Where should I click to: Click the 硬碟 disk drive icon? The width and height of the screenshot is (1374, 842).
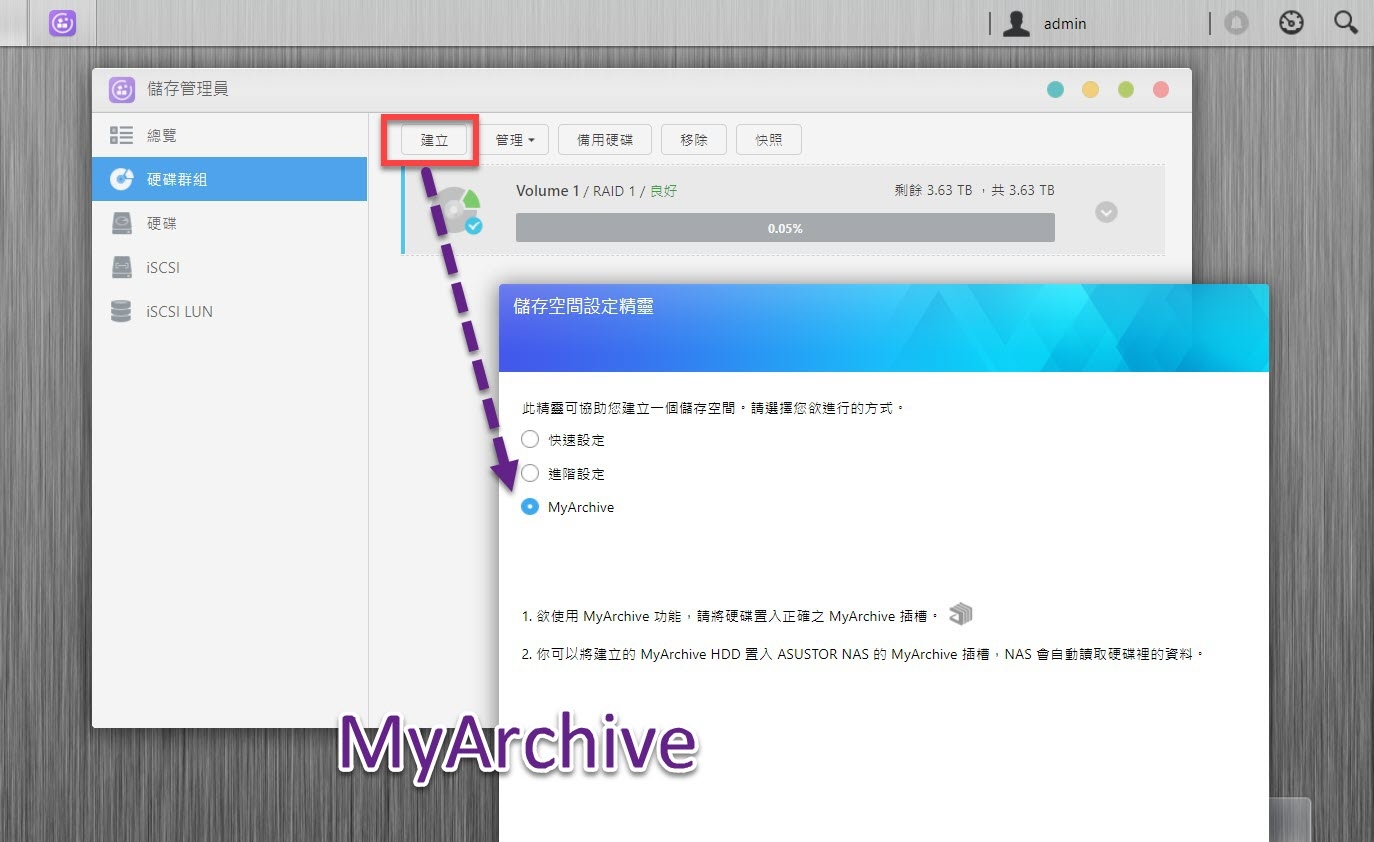point(121,223)
